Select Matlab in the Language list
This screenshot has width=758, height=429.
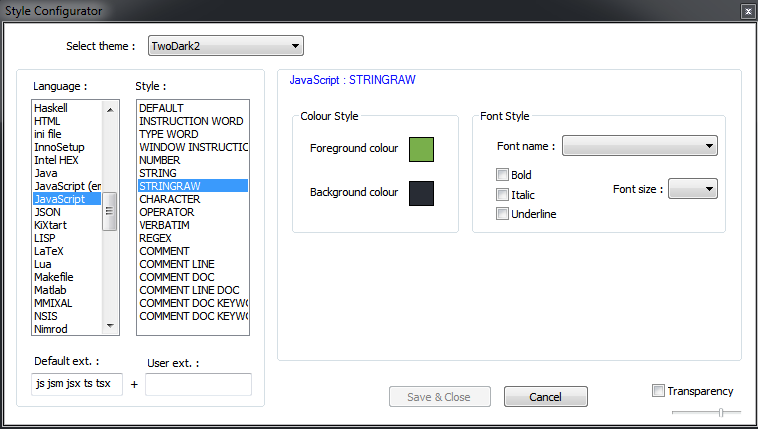pos(67,290)
